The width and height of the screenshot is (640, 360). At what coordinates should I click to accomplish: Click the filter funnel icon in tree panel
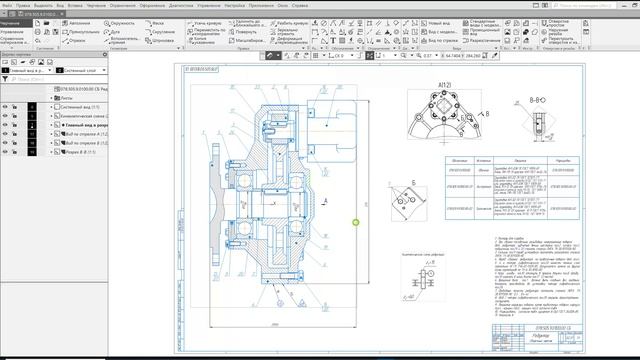(x=5, y=79)
